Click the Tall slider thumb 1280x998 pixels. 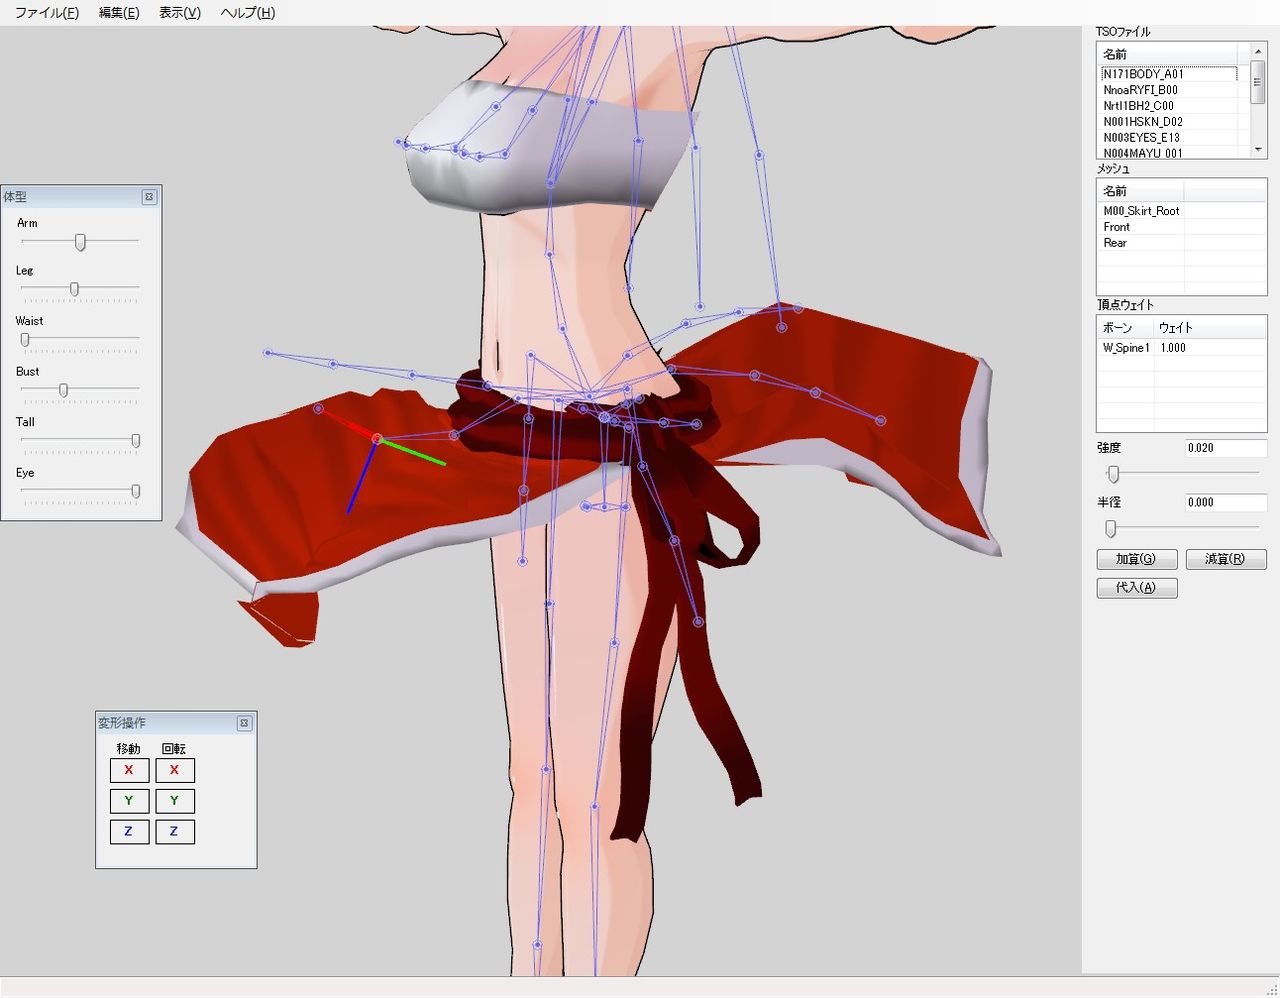click(x=136, y=441)
